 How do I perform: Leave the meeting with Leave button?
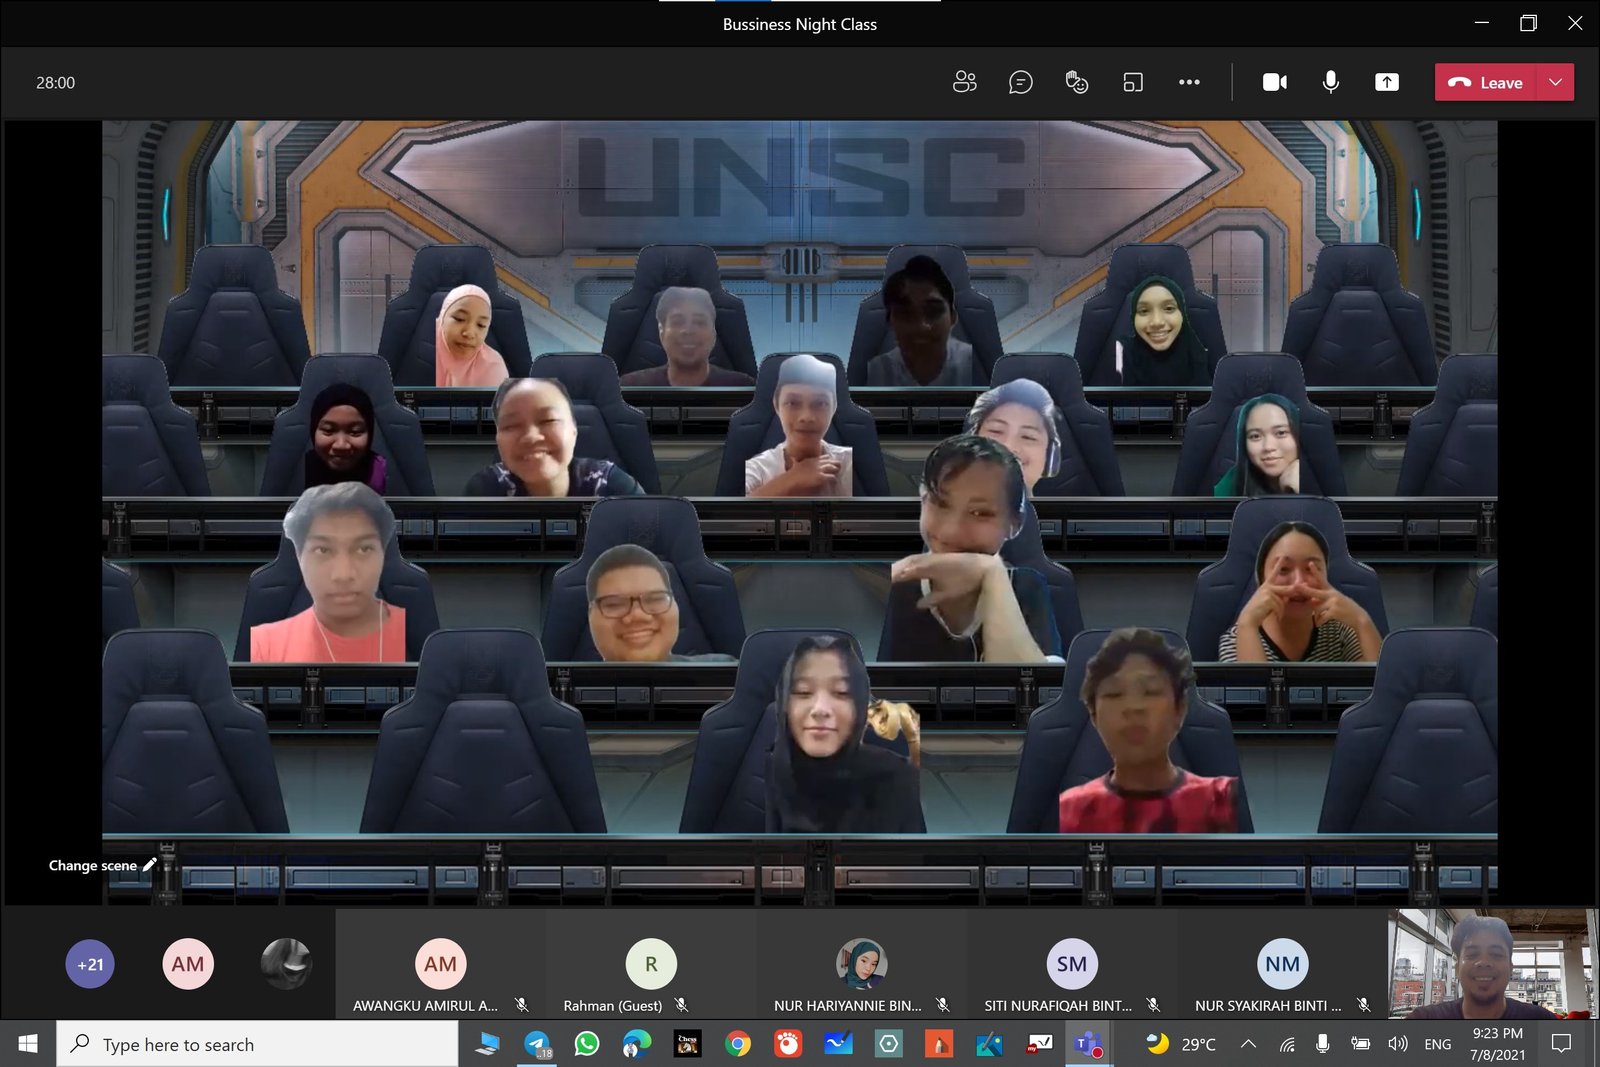pos(1486,83)
